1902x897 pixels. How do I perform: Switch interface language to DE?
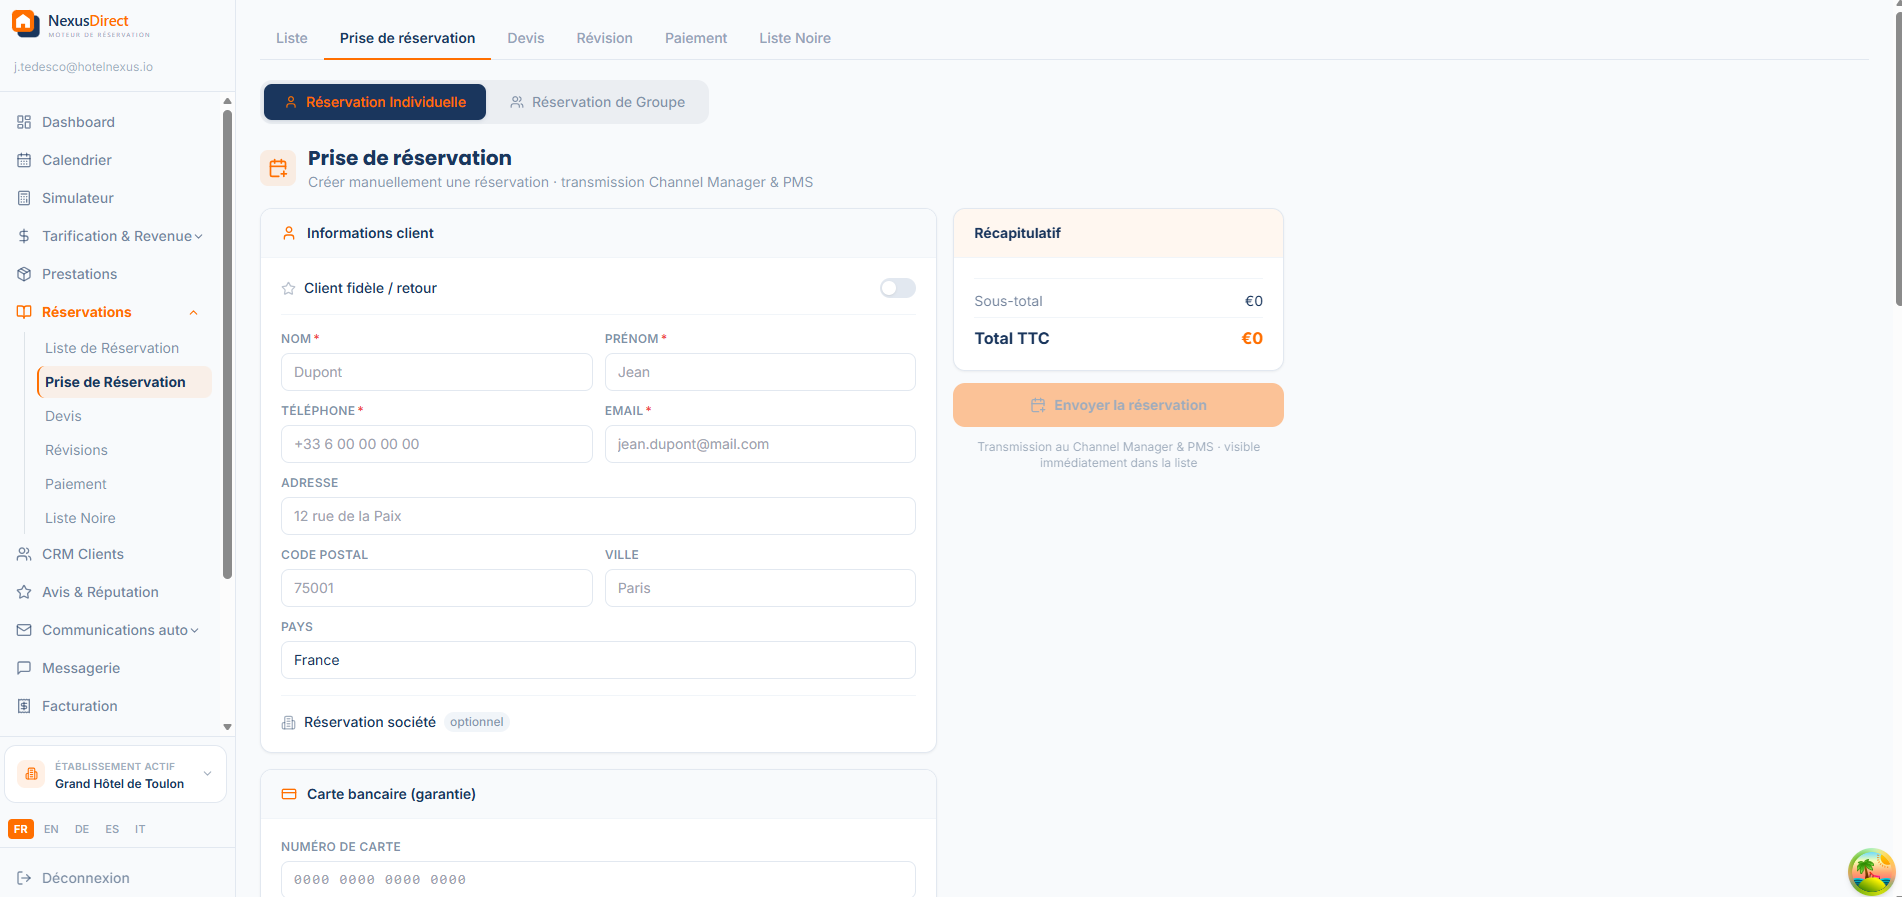tap(82, 829)
